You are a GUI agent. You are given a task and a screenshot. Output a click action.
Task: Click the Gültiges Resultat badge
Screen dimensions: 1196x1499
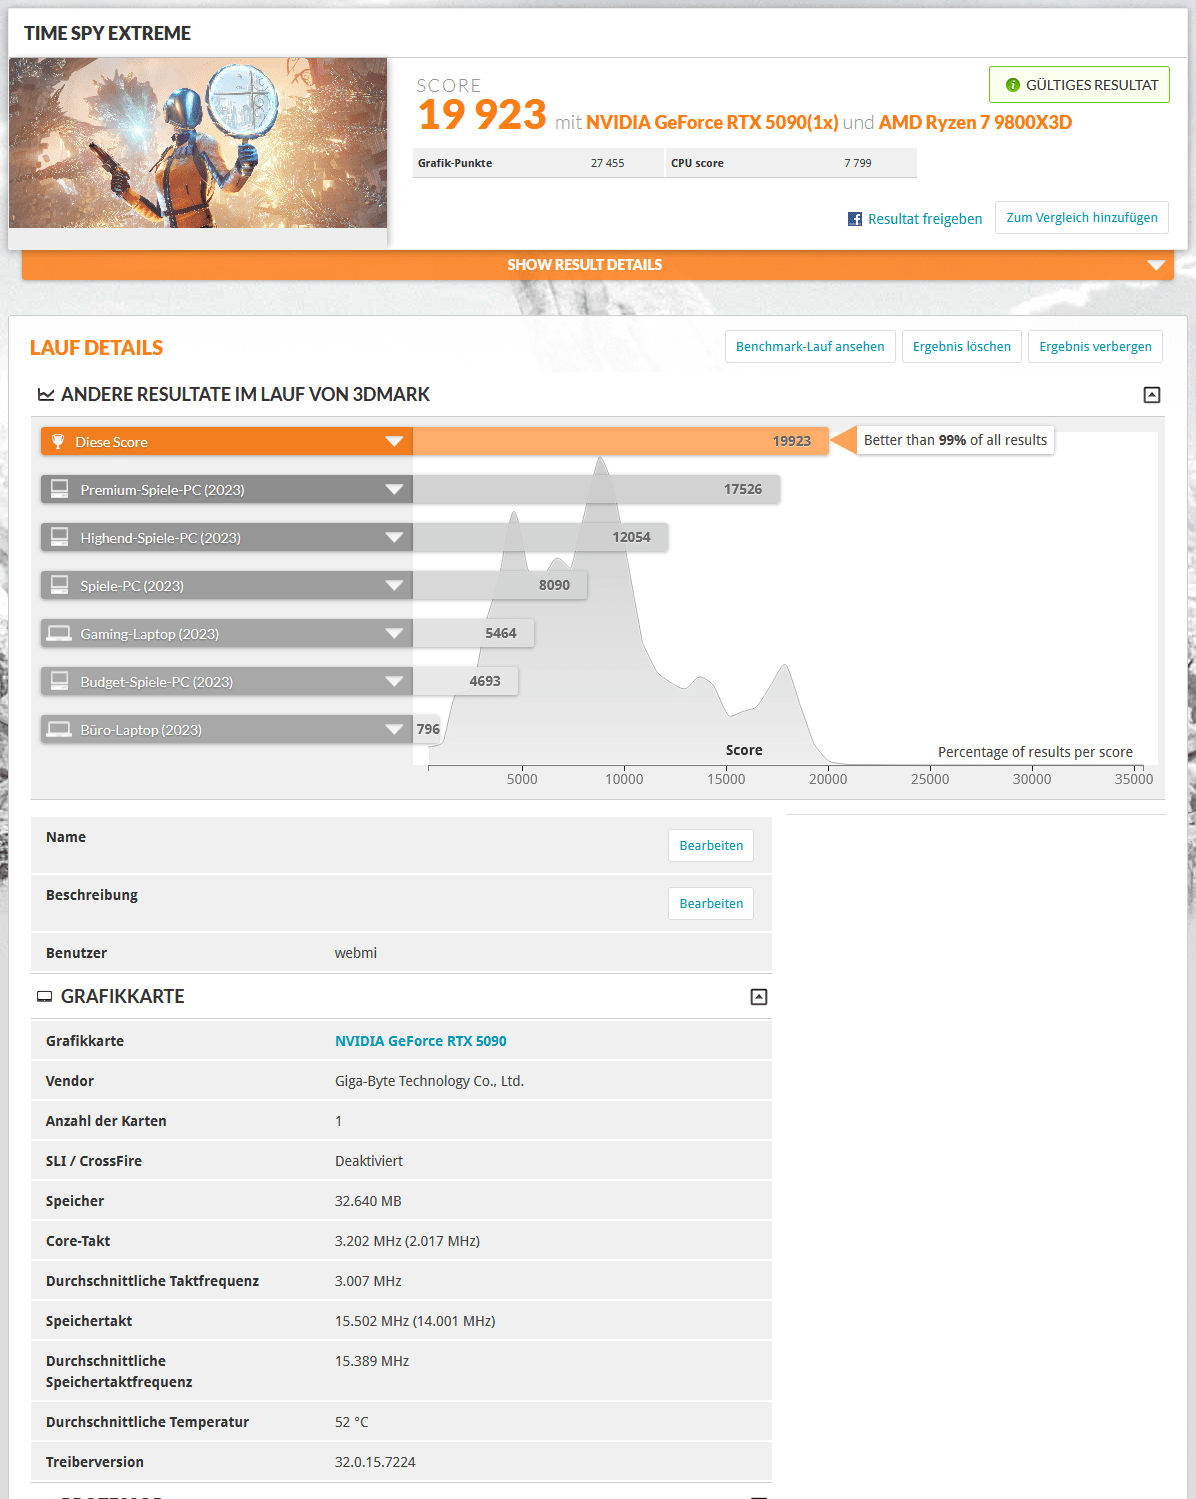point(1079,85)
